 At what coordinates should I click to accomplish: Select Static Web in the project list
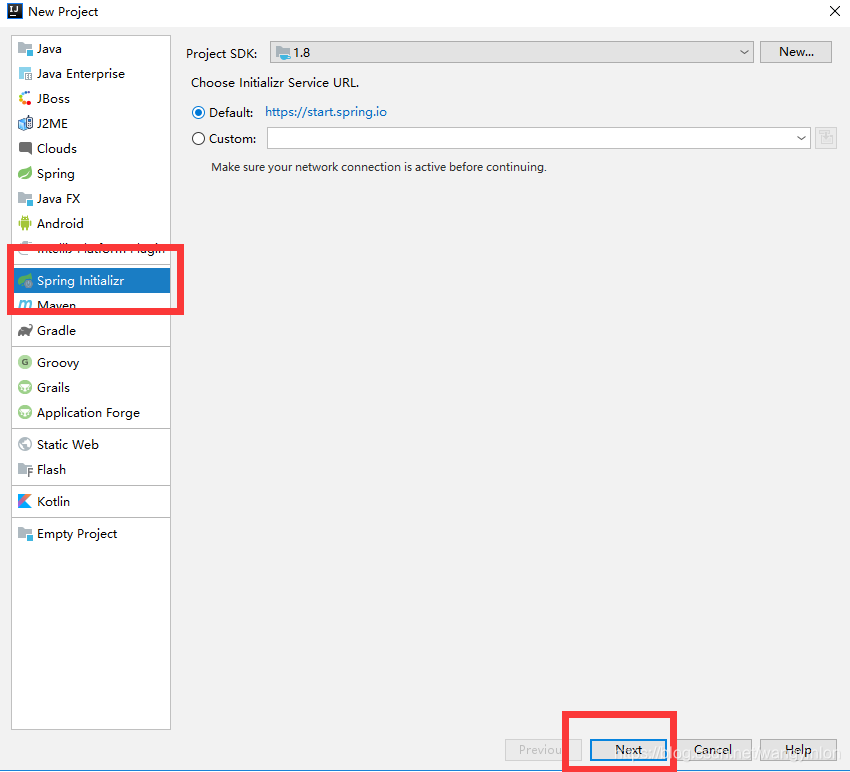pos(91,445)
